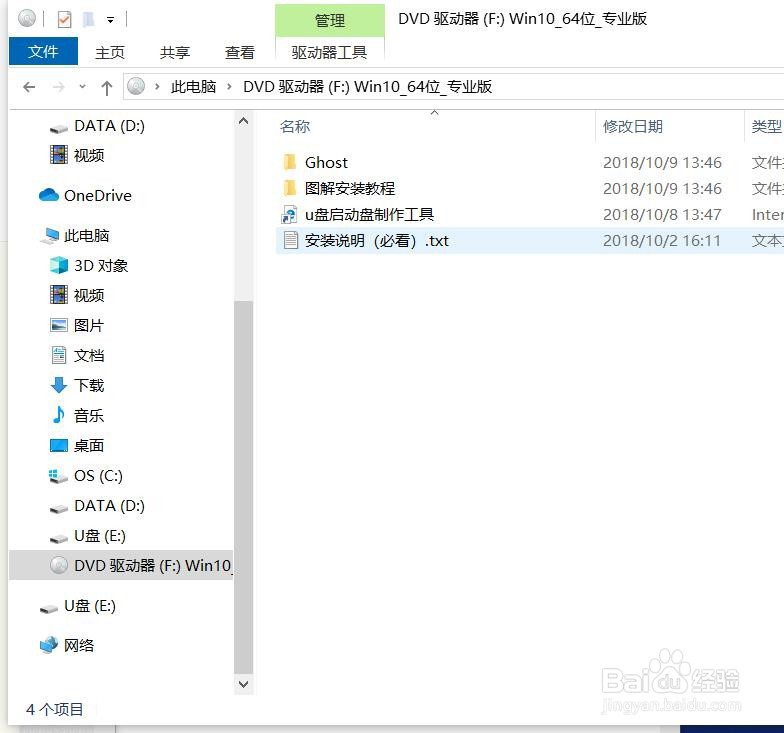784x733 pixels.
Task: Click the forward navigation arrow
Action: pyautogui.click(x=58, y=88)
